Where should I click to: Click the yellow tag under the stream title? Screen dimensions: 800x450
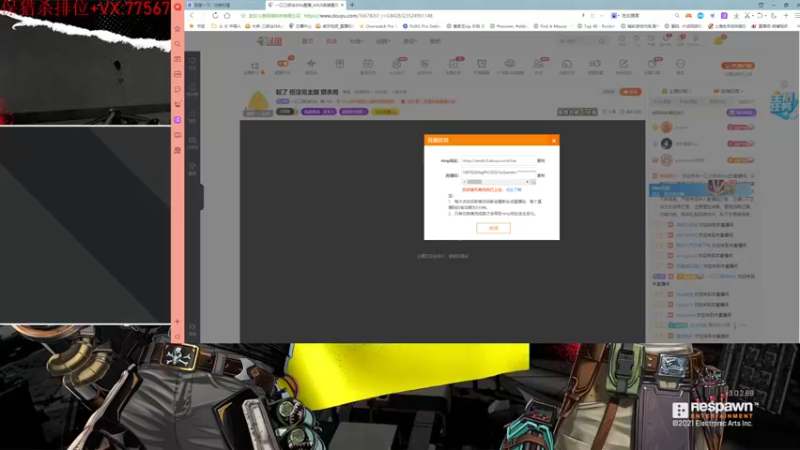385,112
